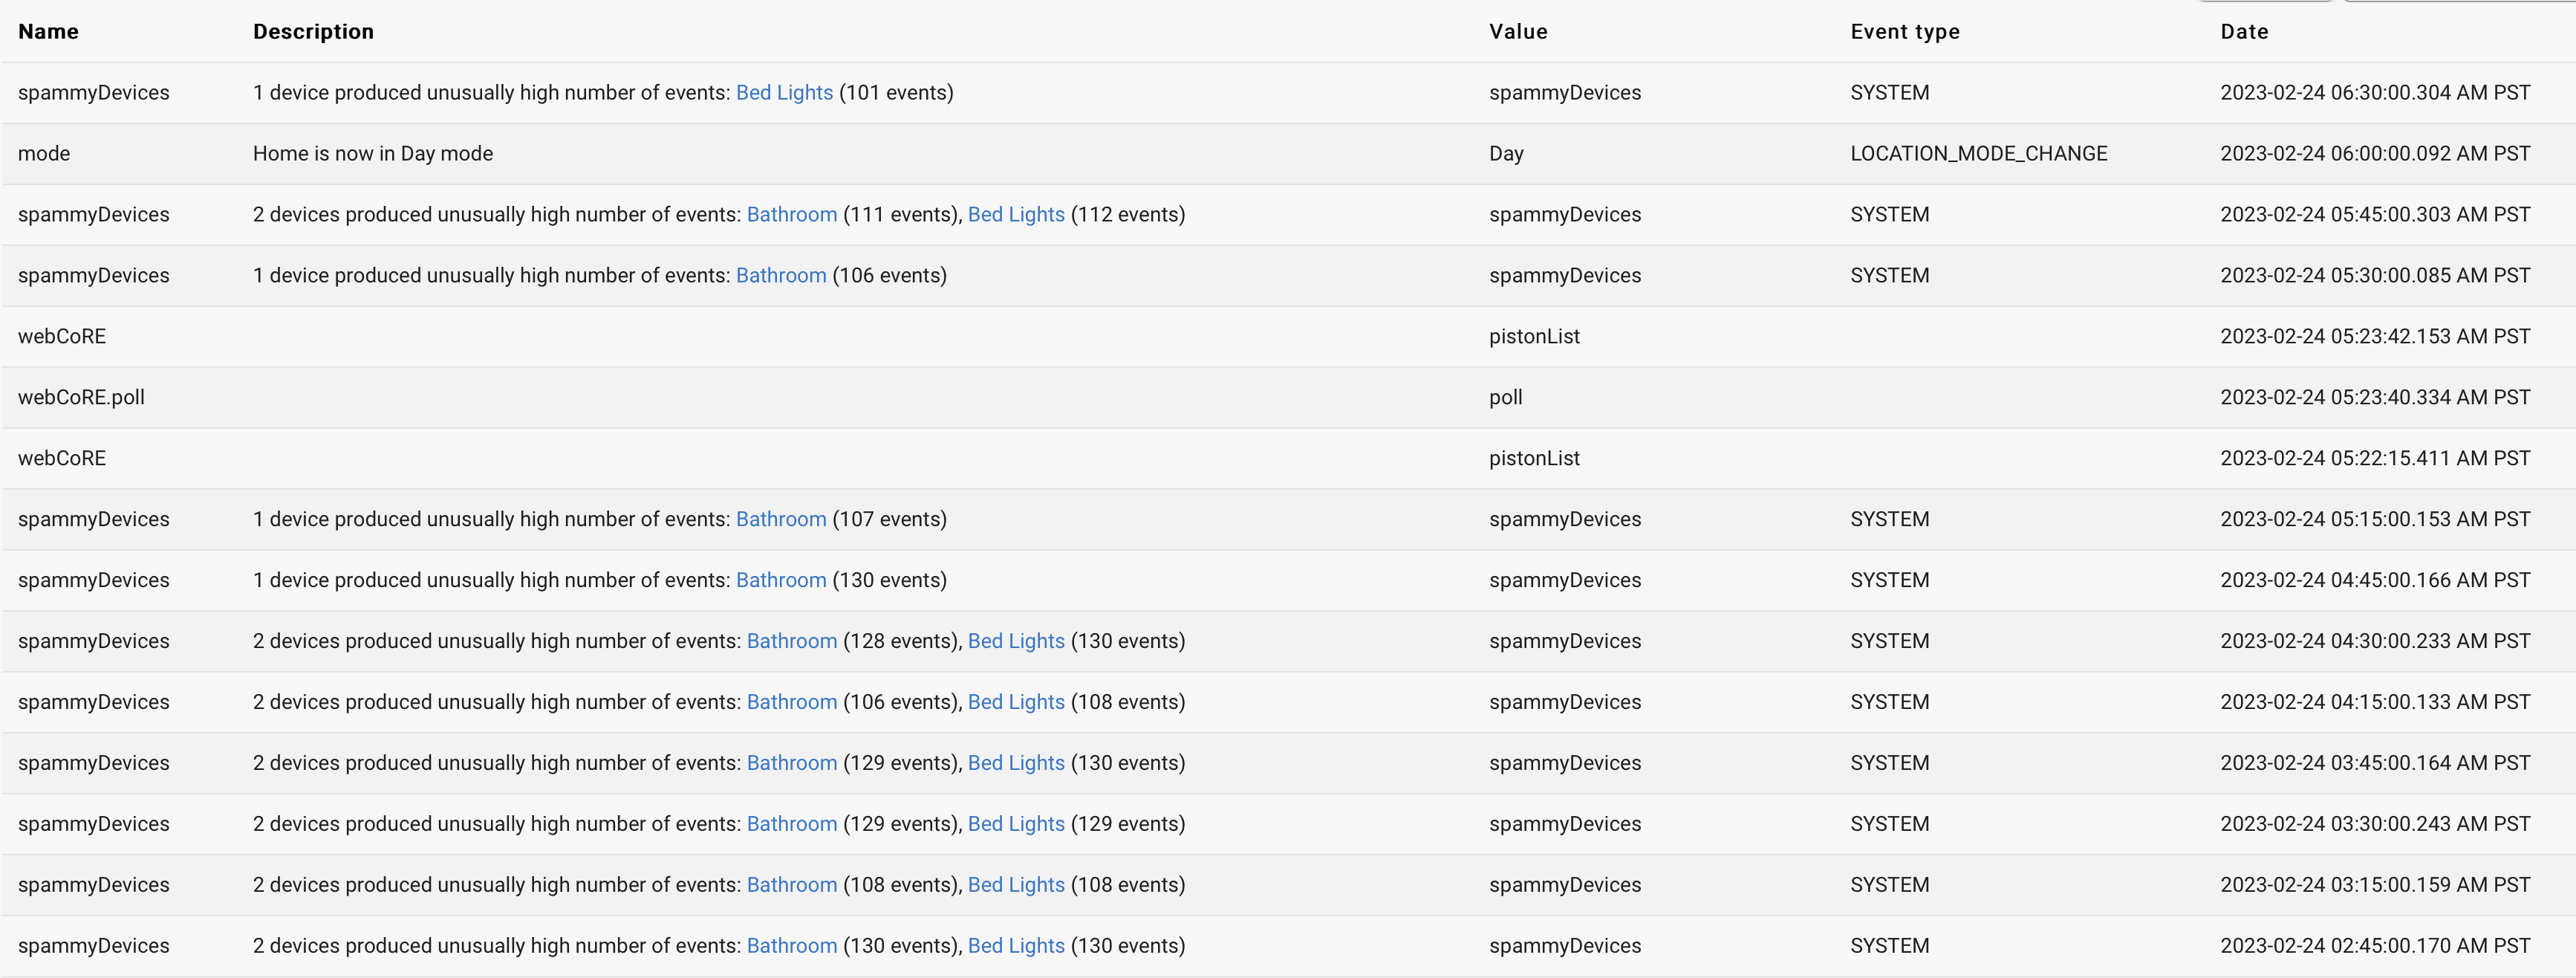Click date 2023-02-24 04:15:00.133 AM PST

[2375, 703]
